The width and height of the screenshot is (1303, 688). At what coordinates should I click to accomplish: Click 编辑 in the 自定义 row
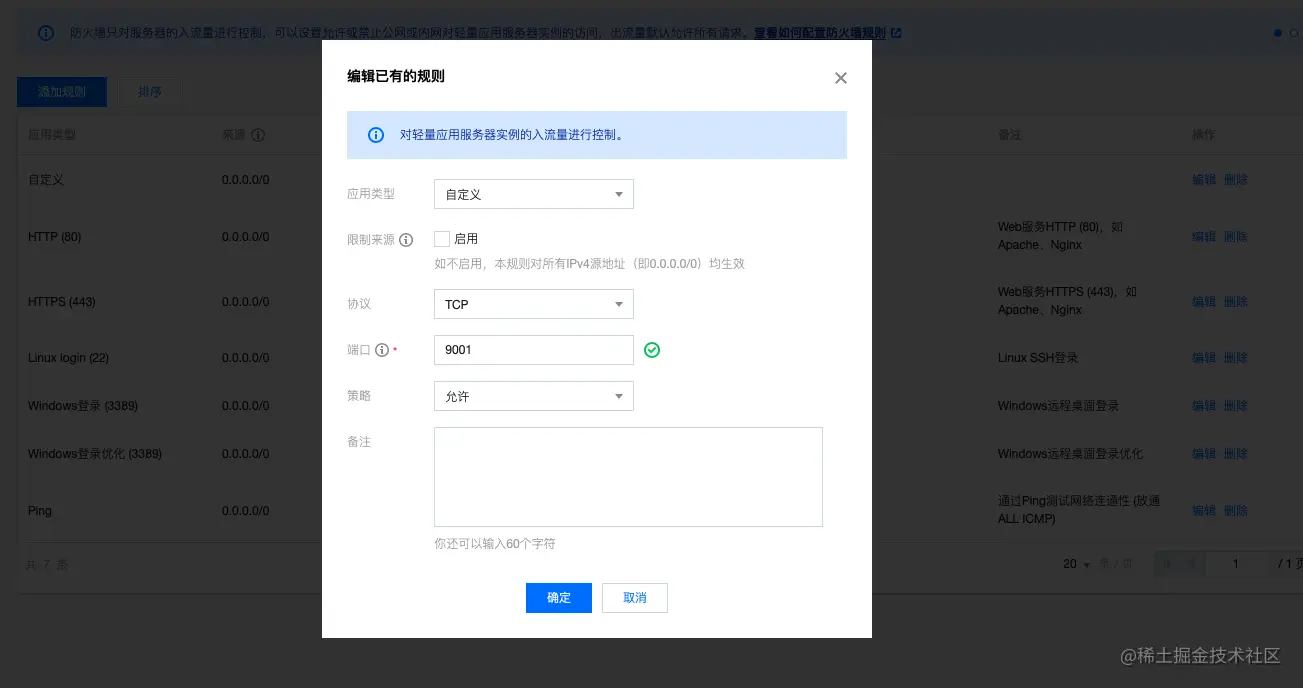[1204, 180]
